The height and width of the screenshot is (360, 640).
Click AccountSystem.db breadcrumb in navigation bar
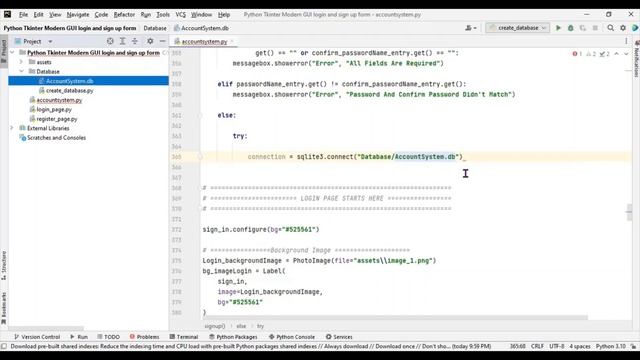[x=201, y=28]
